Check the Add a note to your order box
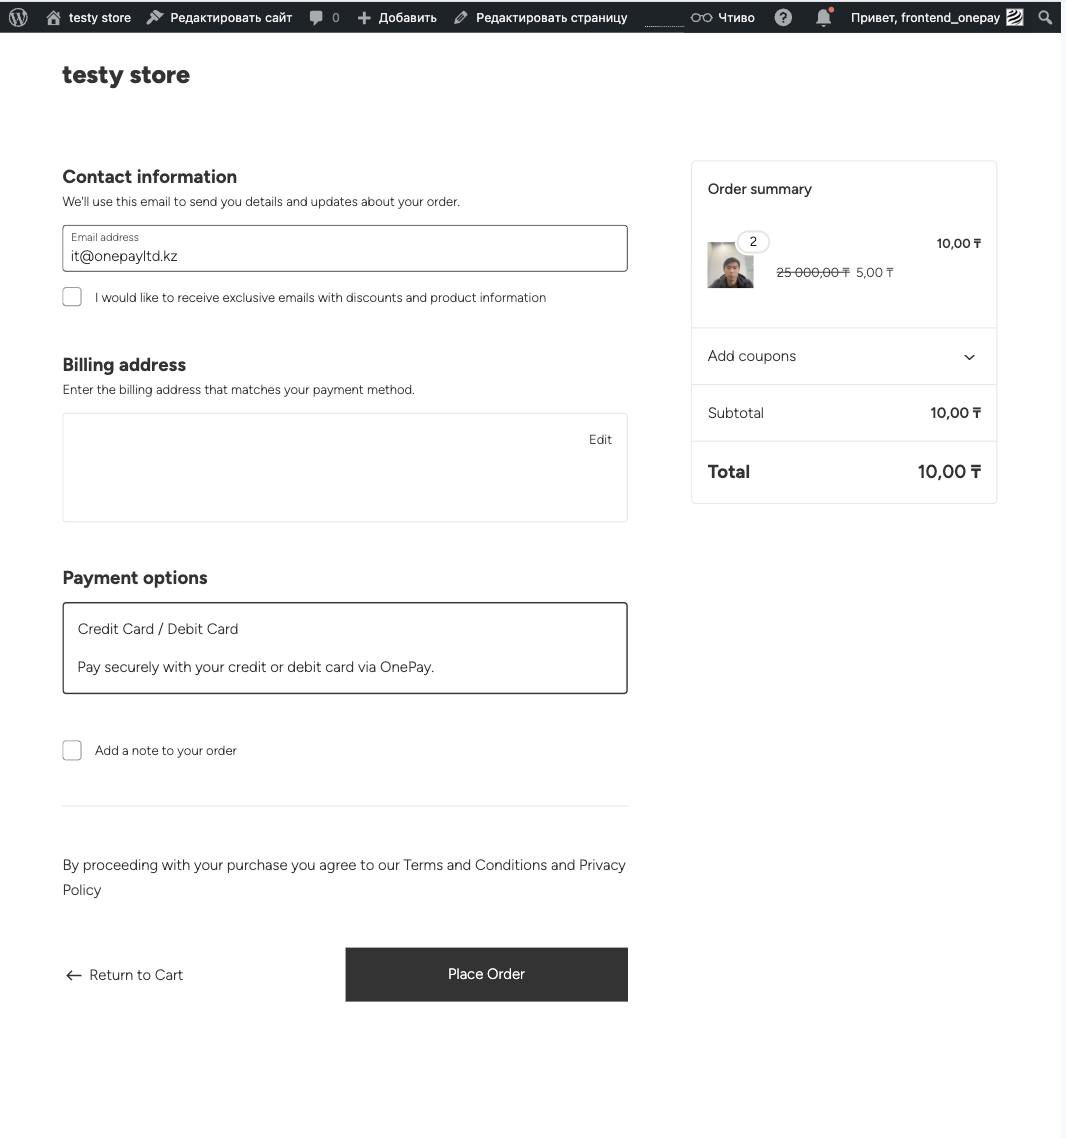The height and width of the screenshot is (1138, 1066). point(72,750)
